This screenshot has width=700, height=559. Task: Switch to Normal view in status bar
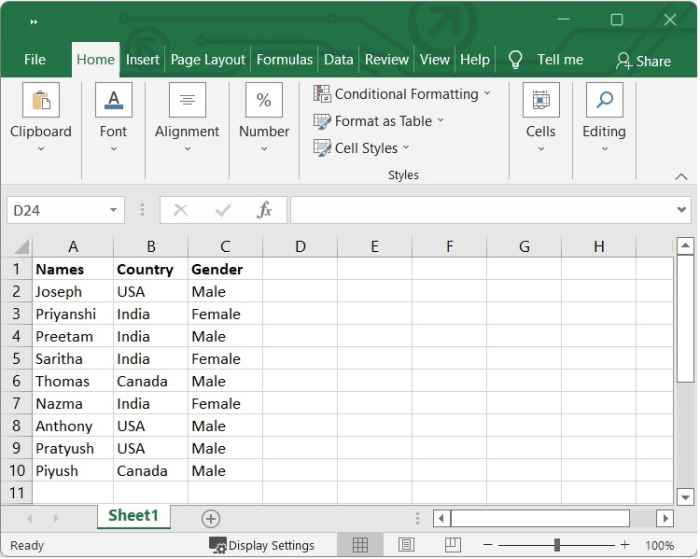pos(360,545)
